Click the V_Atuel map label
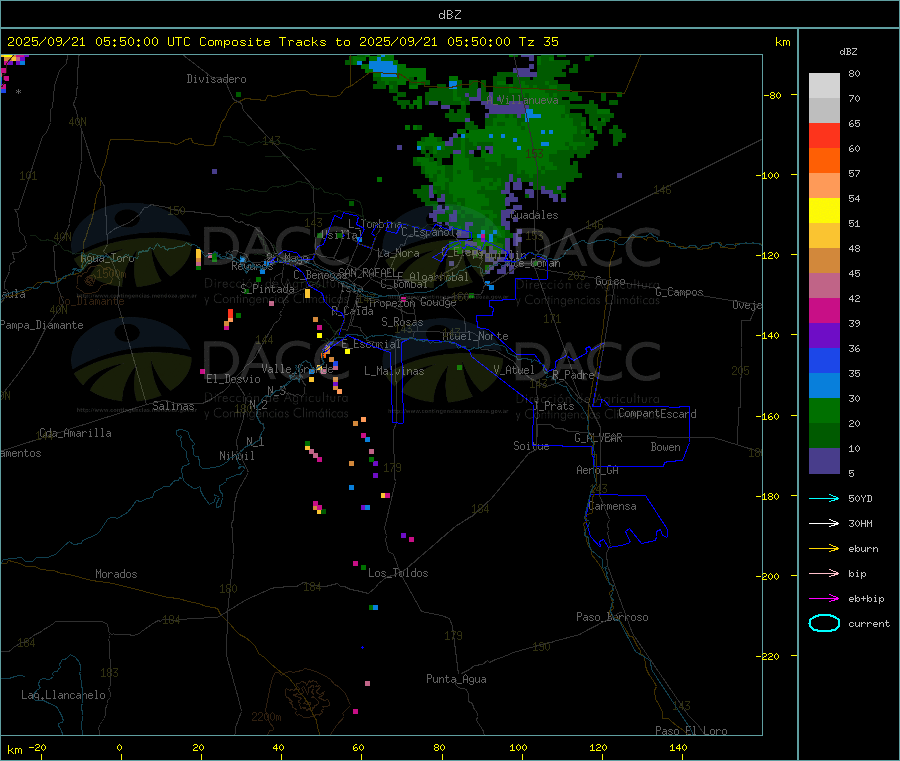Screen dimensions: 900x761 coord(514,370)
